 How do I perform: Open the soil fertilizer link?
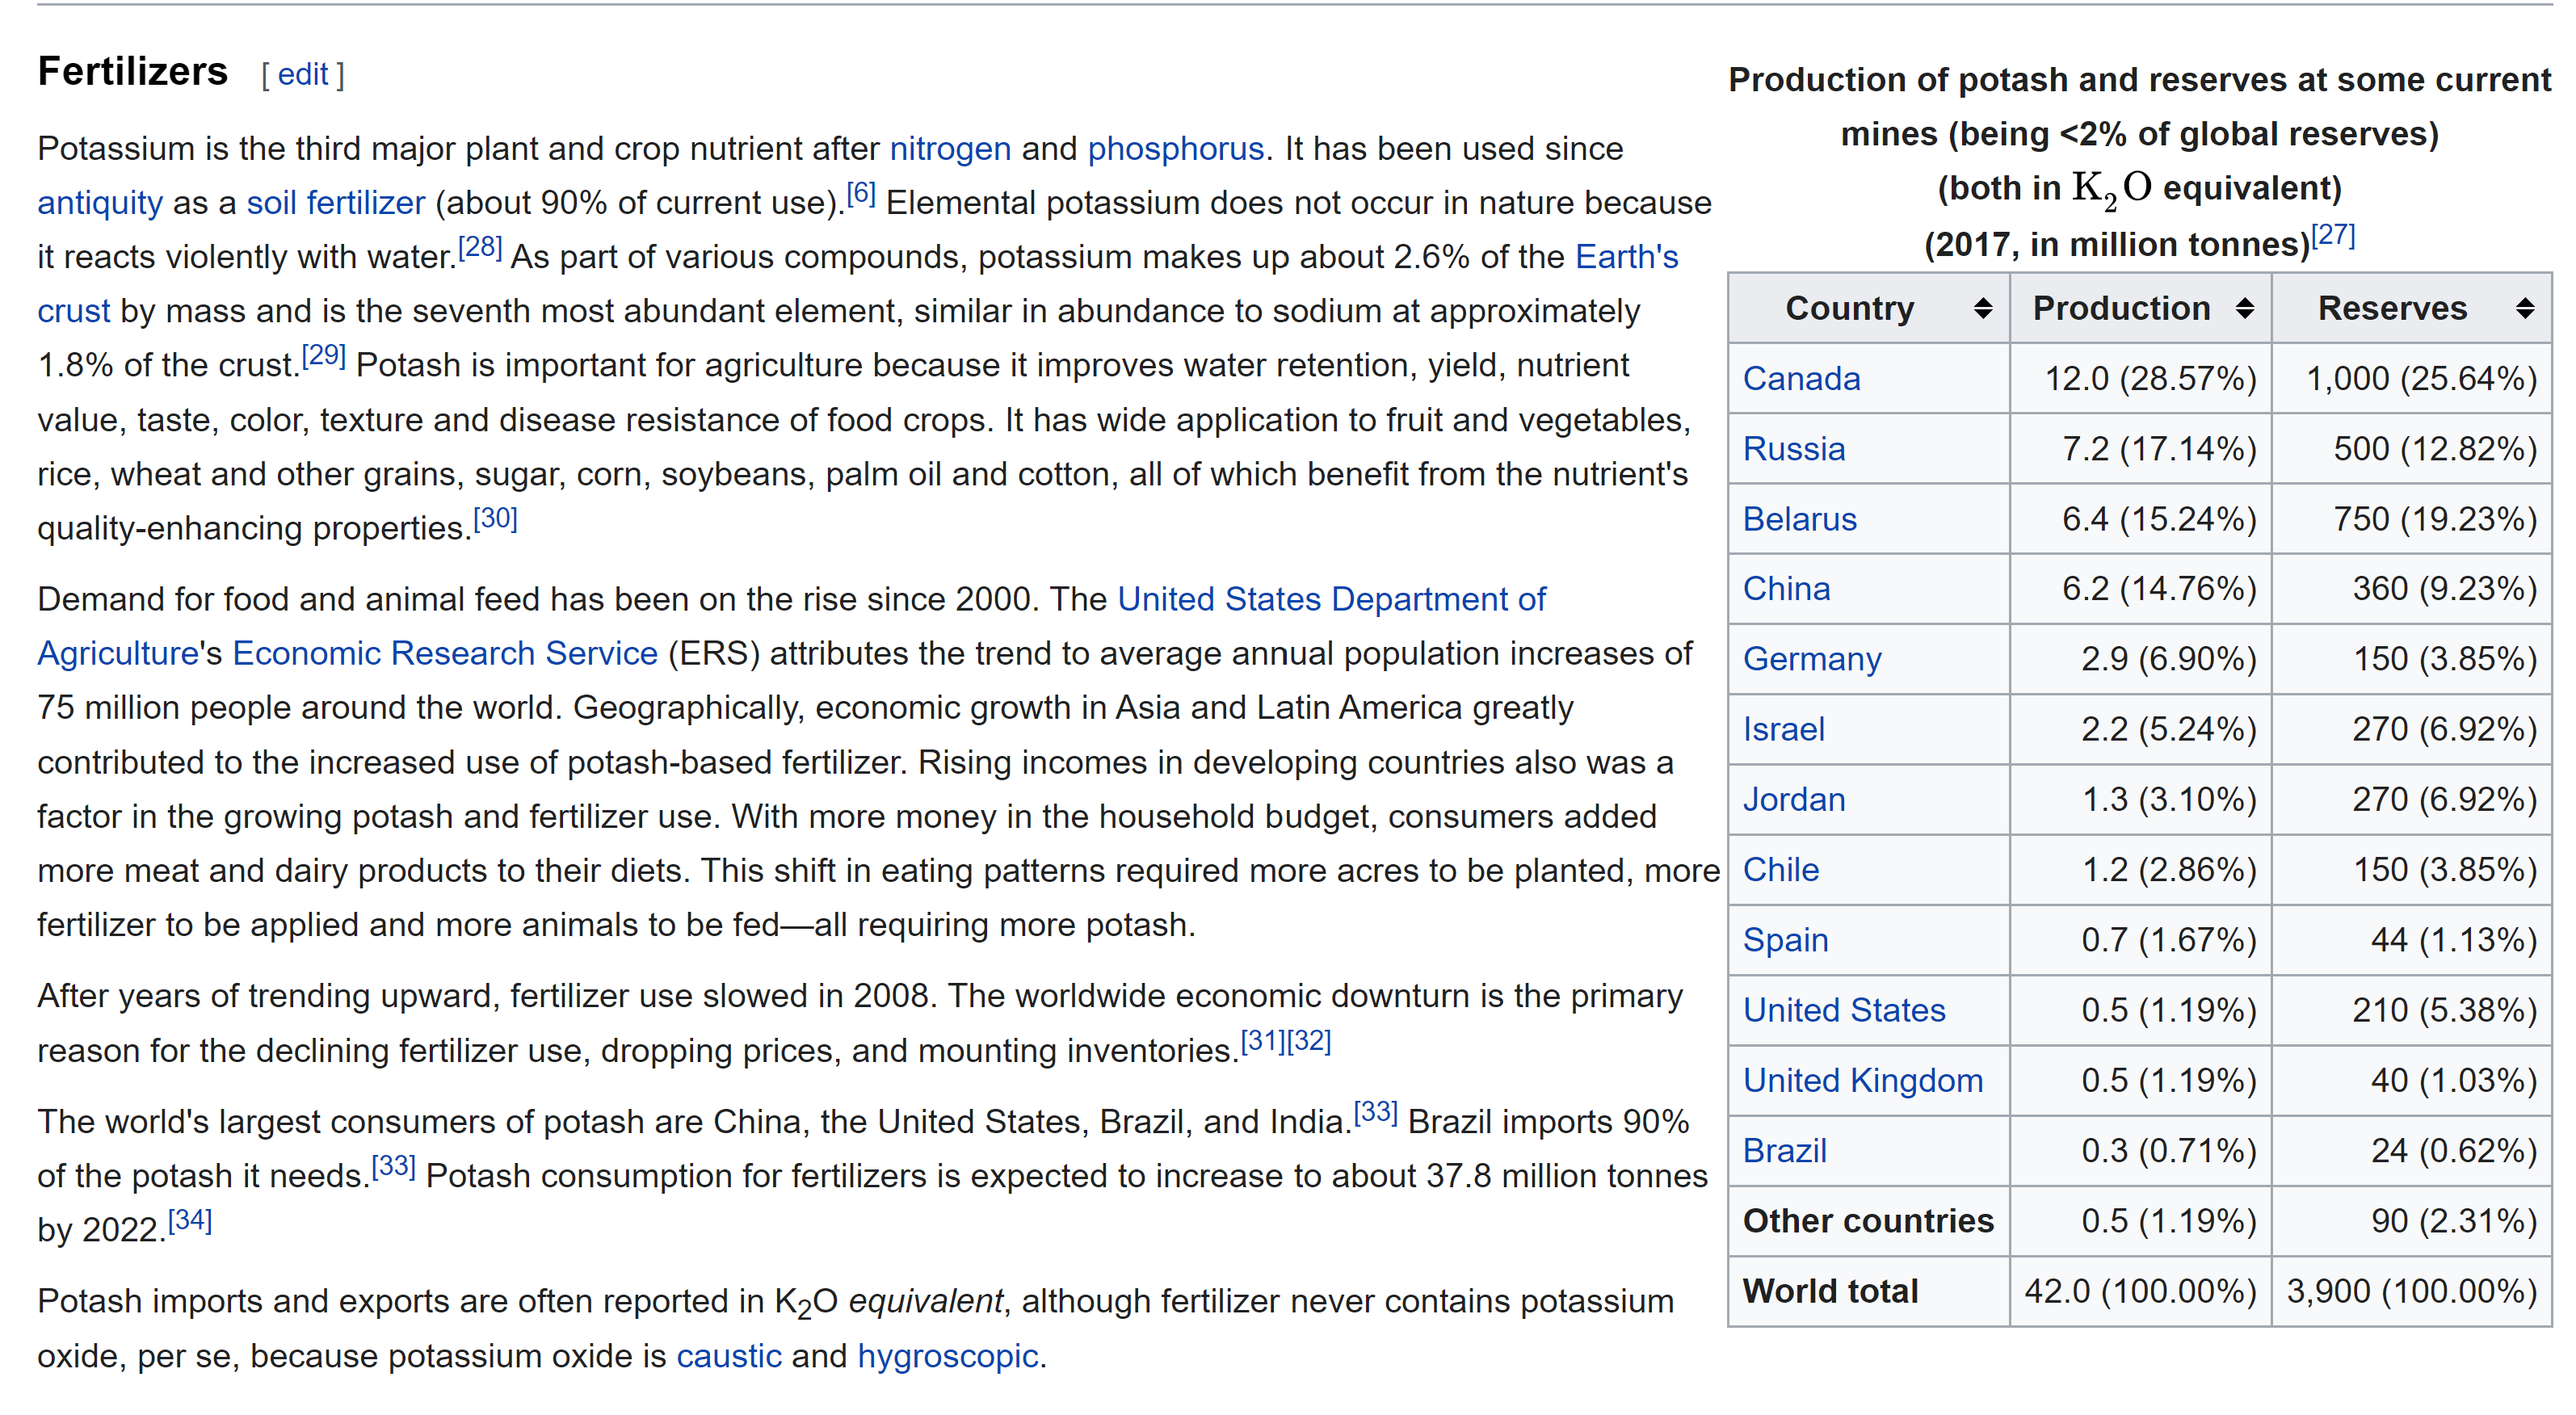(336, 203)
